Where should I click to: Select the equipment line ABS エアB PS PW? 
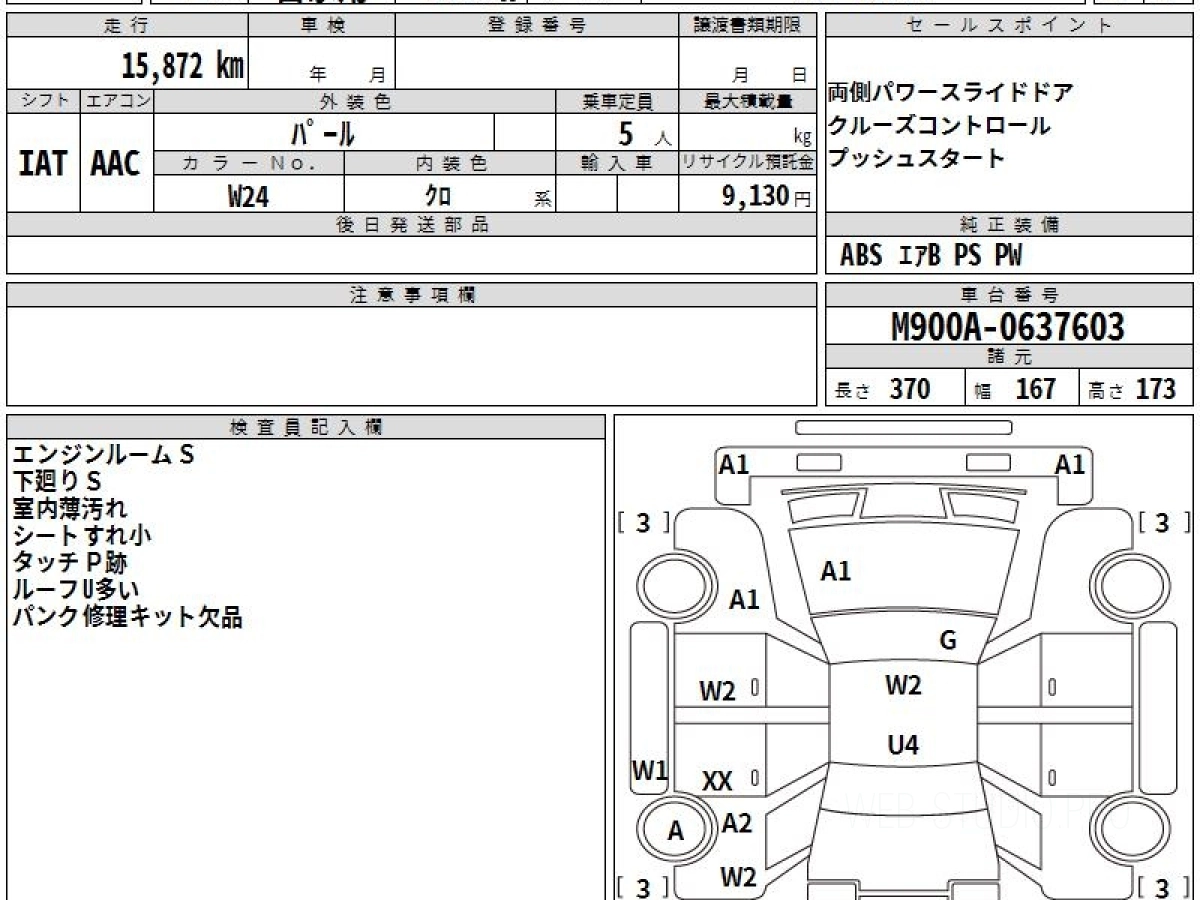pyautogui.click(x=931, y=256)
